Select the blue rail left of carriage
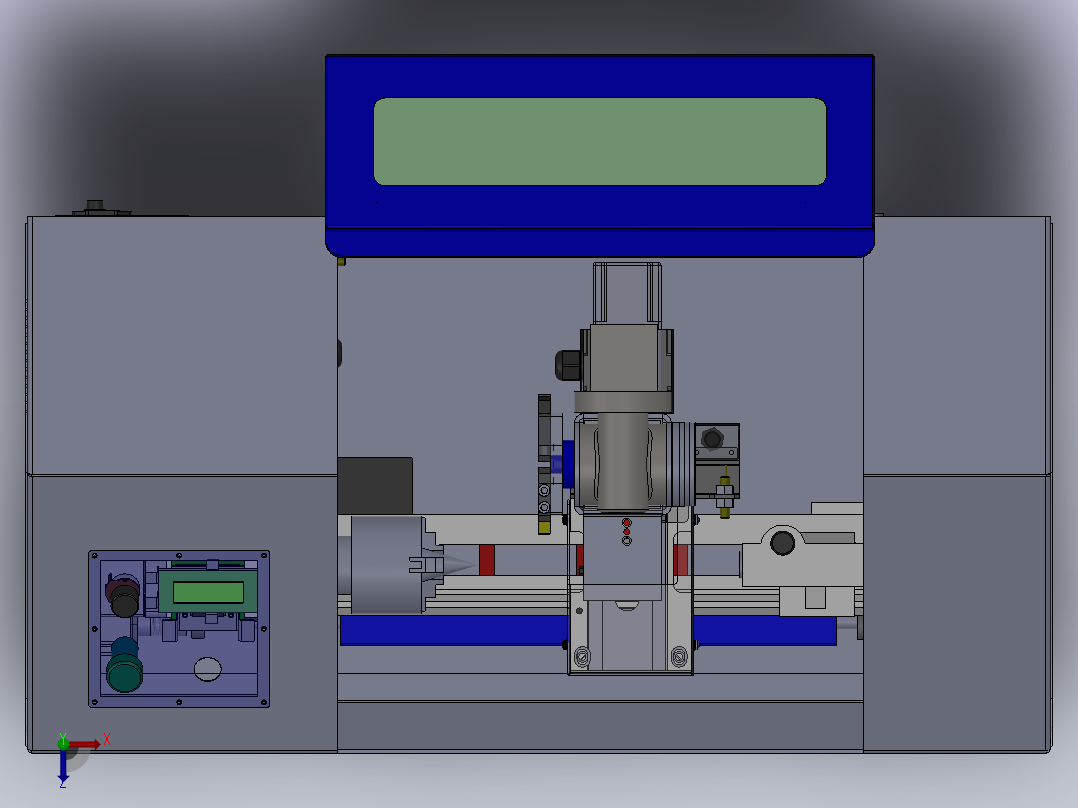The image size is (1078, 808). 454,631
